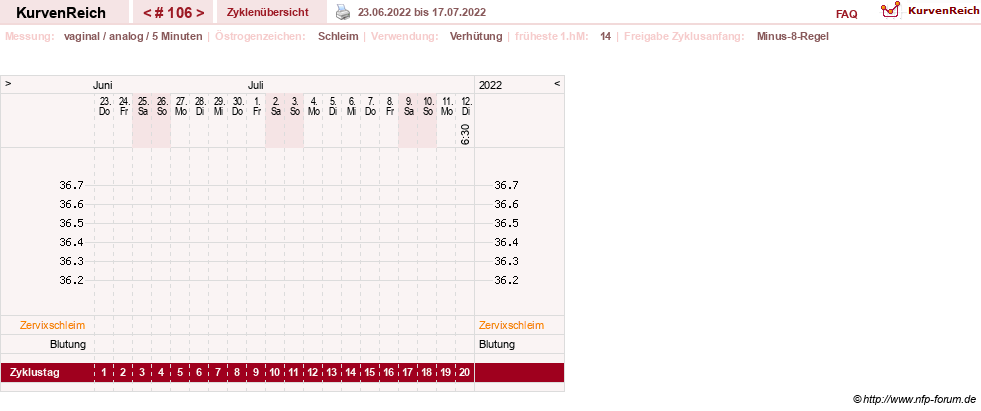
Task: Click the left 36.7 temperature label
Action: pos(71,185)
